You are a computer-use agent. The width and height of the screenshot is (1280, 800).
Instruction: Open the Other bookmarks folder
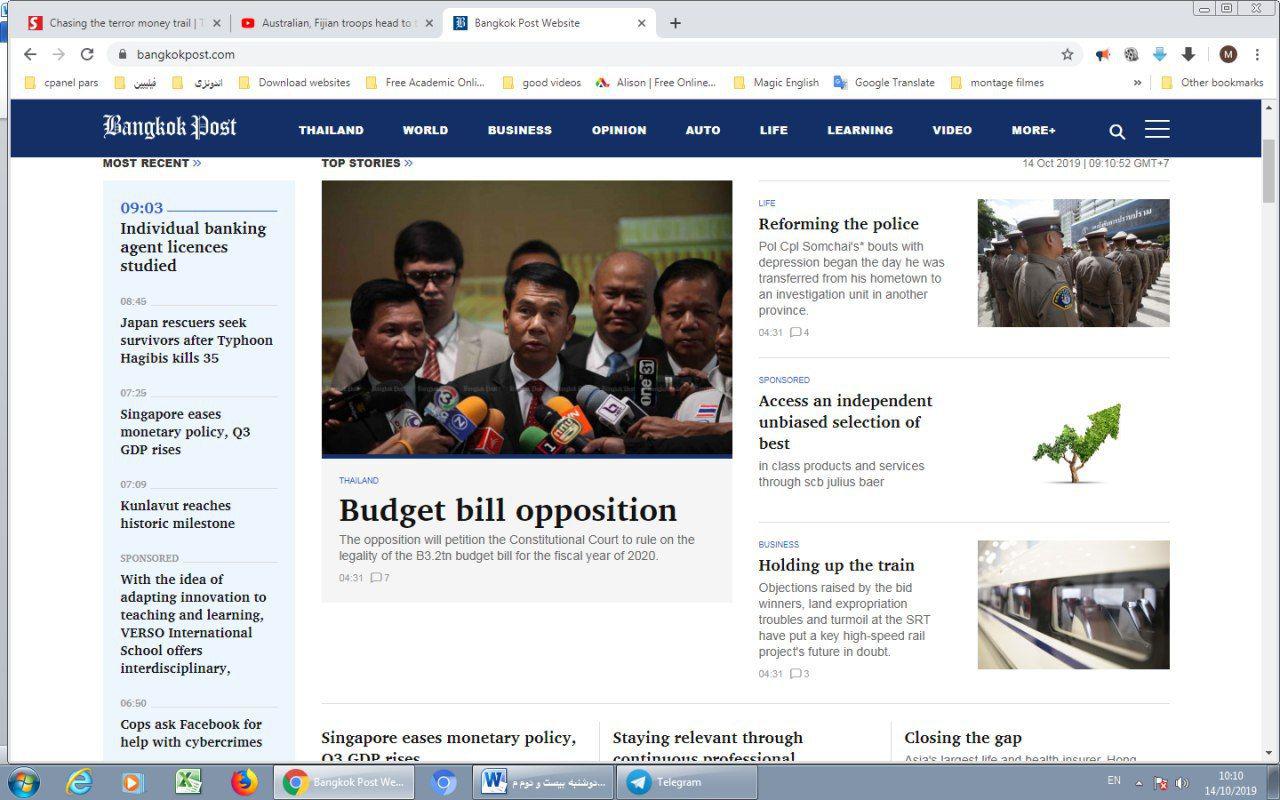(1212, 83)
